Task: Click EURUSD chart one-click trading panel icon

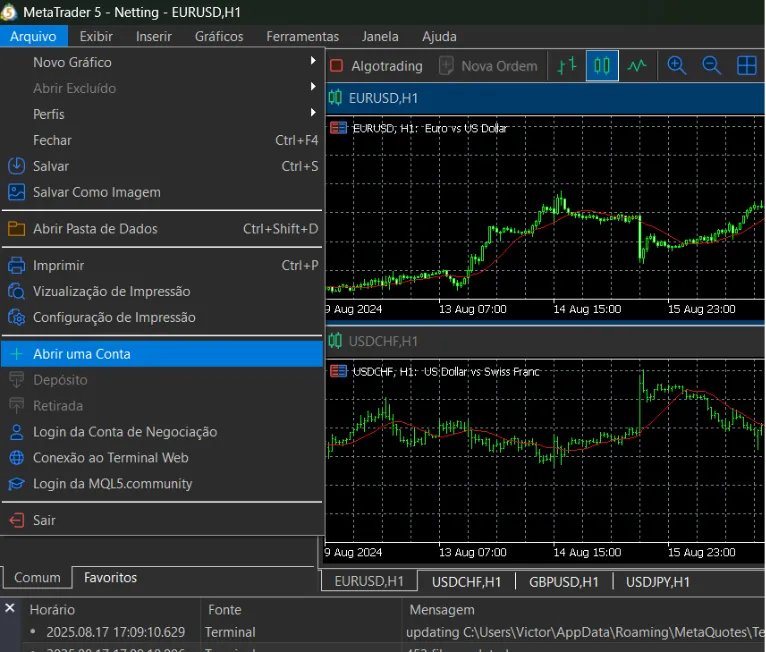Action: [x=338, y=128]
